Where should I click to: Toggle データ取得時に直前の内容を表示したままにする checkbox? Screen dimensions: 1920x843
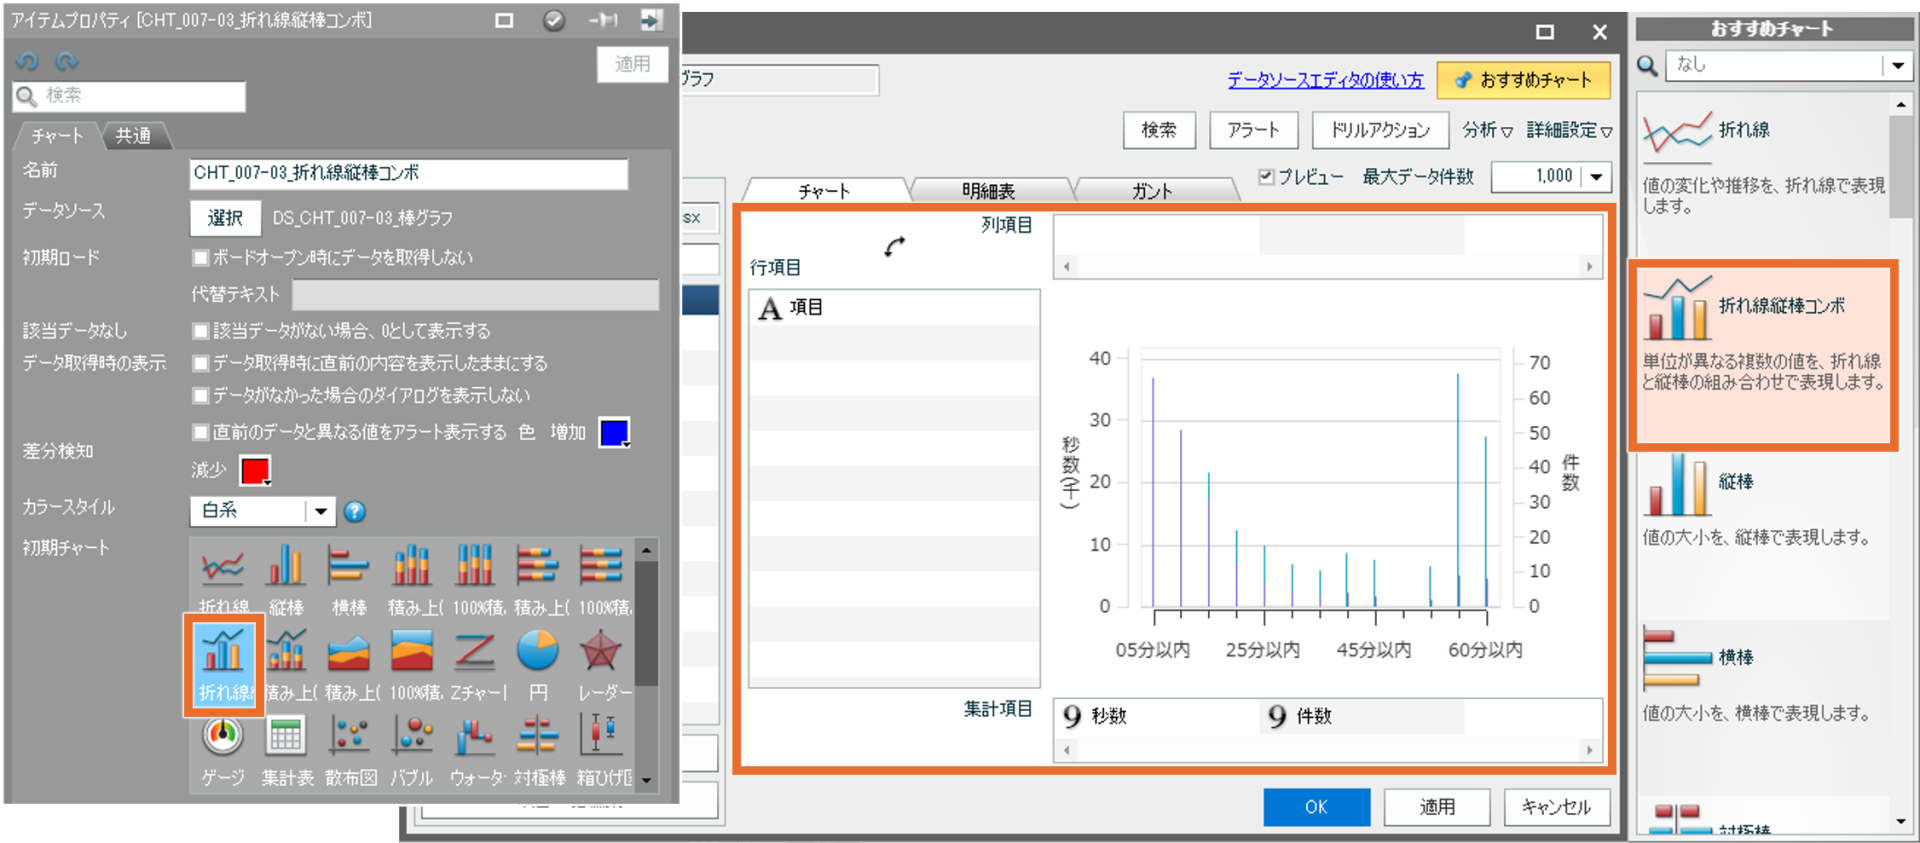tap(200, 363)
